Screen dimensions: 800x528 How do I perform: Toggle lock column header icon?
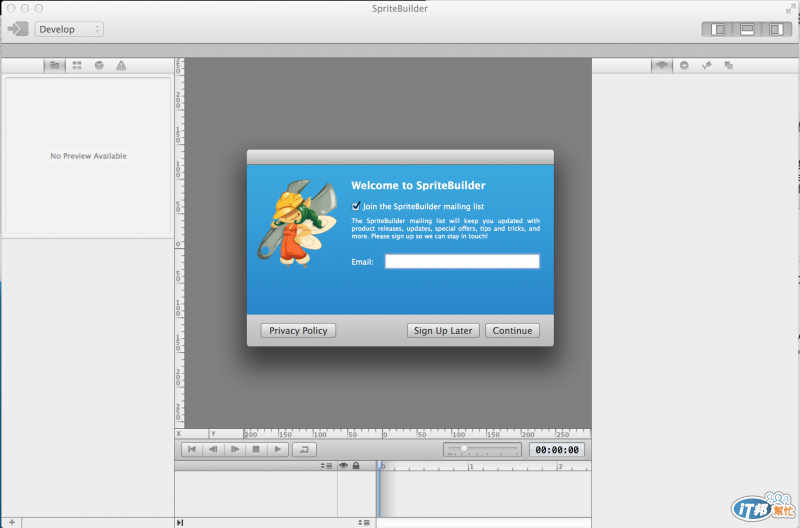[356, 466]
